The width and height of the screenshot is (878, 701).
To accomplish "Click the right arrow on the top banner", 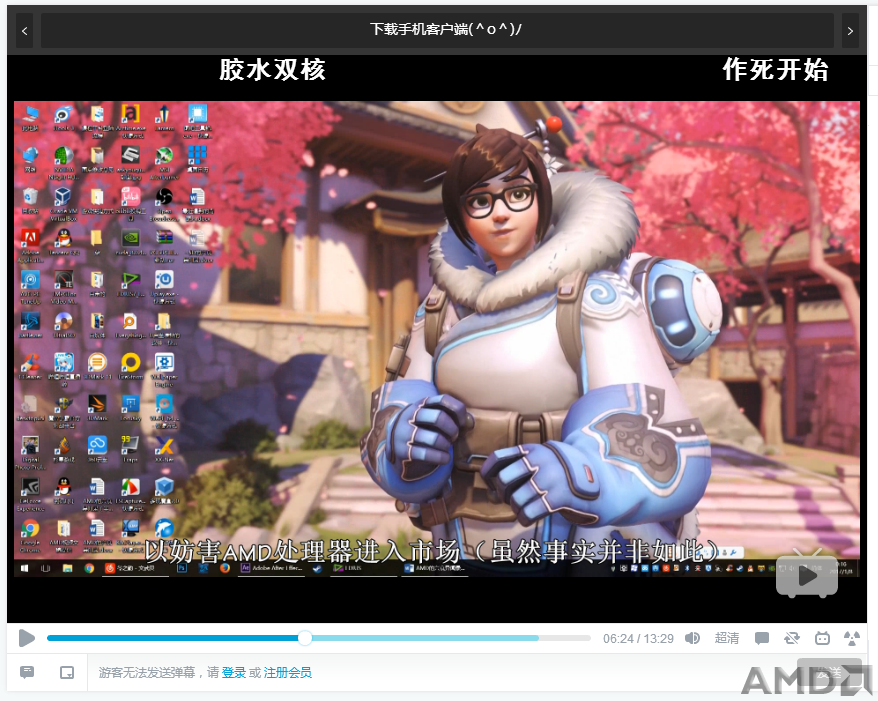I will pyautogui.click(x=850, y=31).
